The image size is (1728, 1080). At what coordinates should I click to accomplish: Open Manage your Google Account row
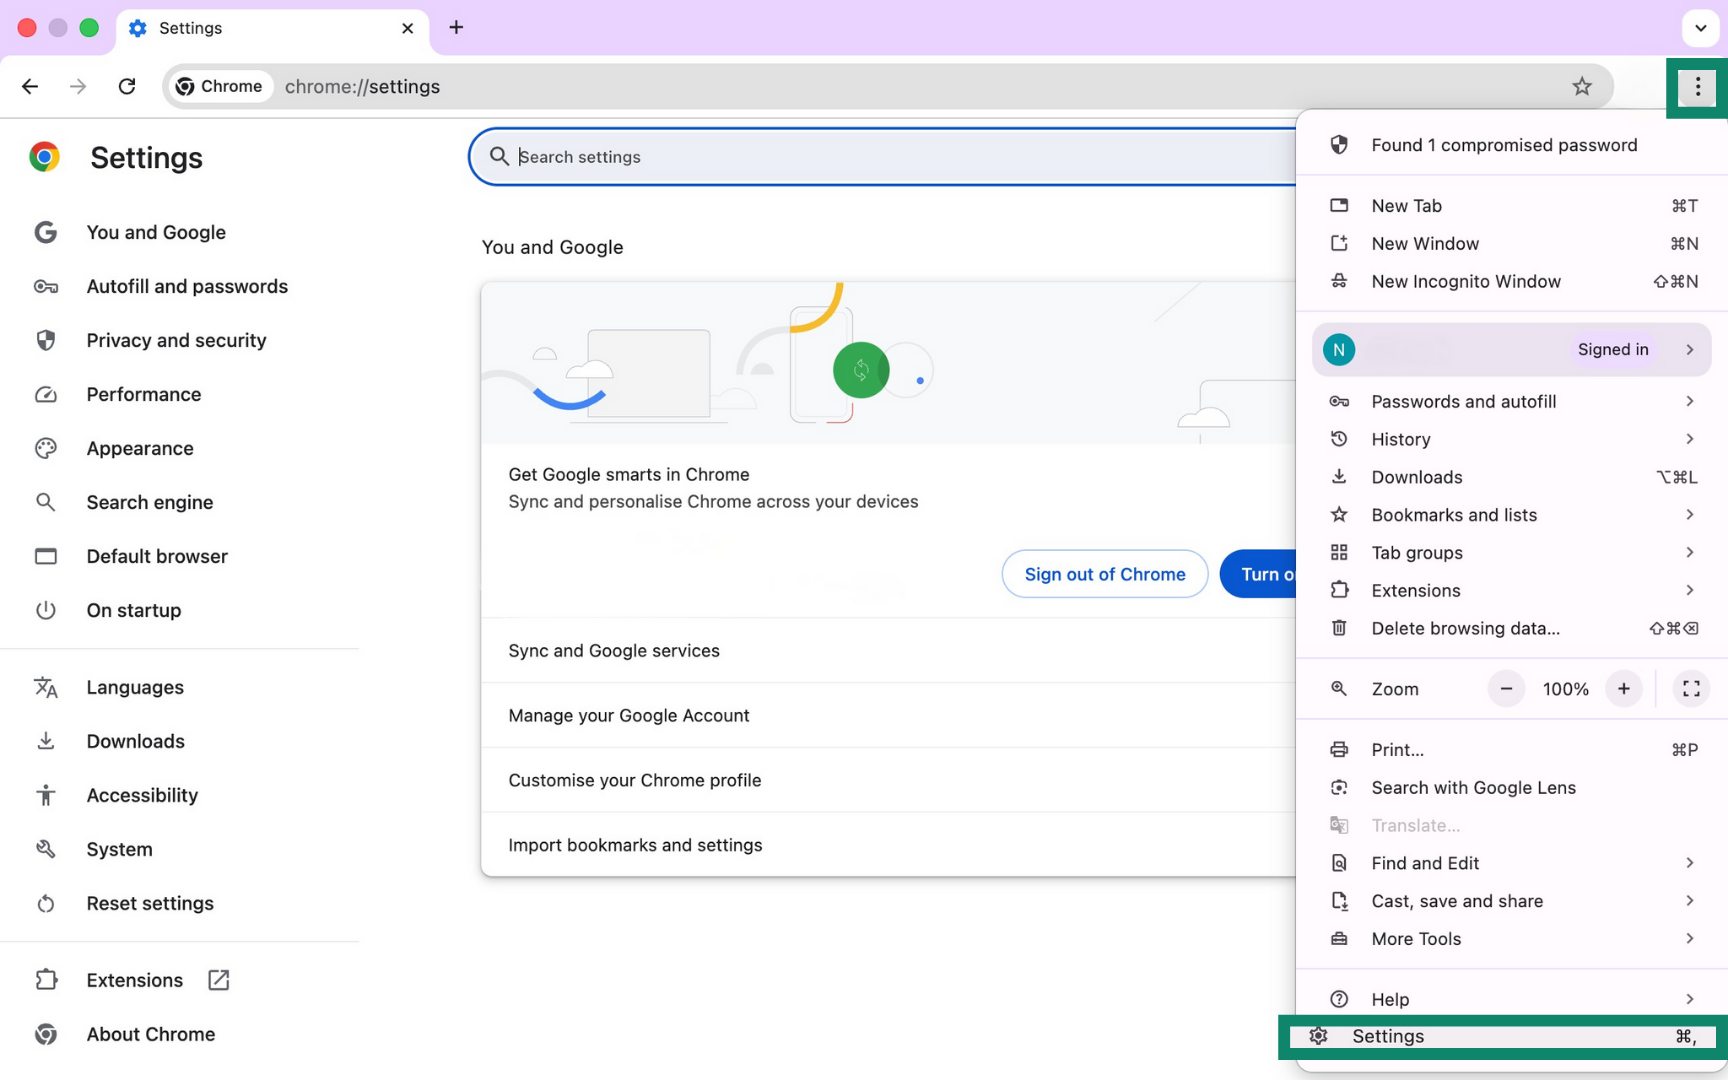(x=888, y=716)
